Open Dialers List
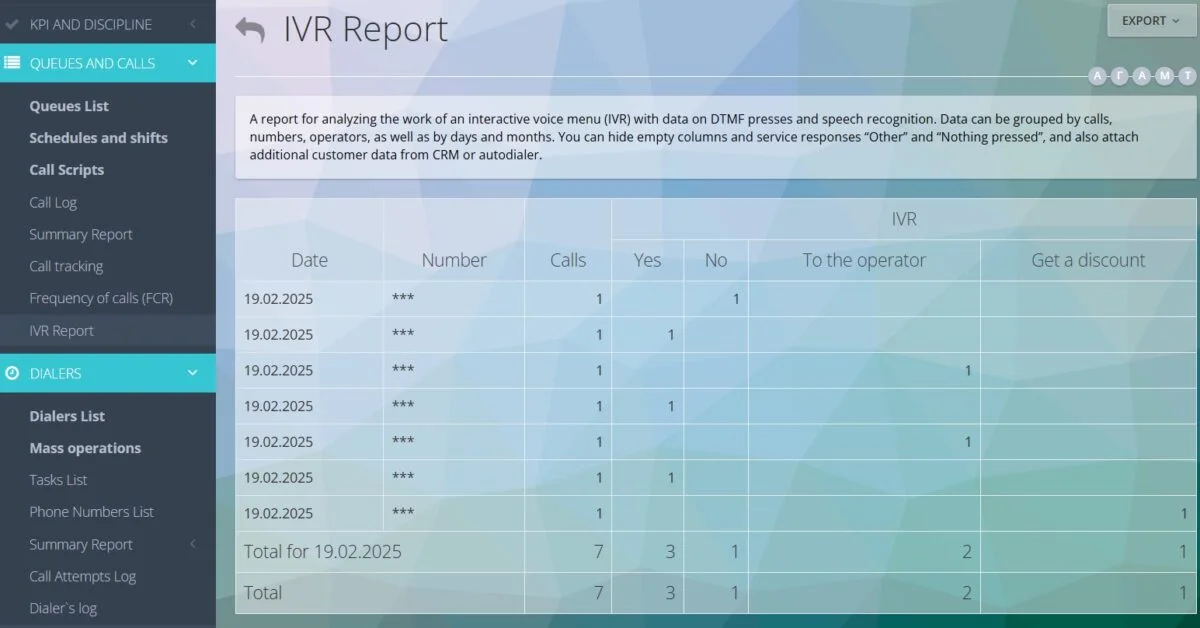 67,416
